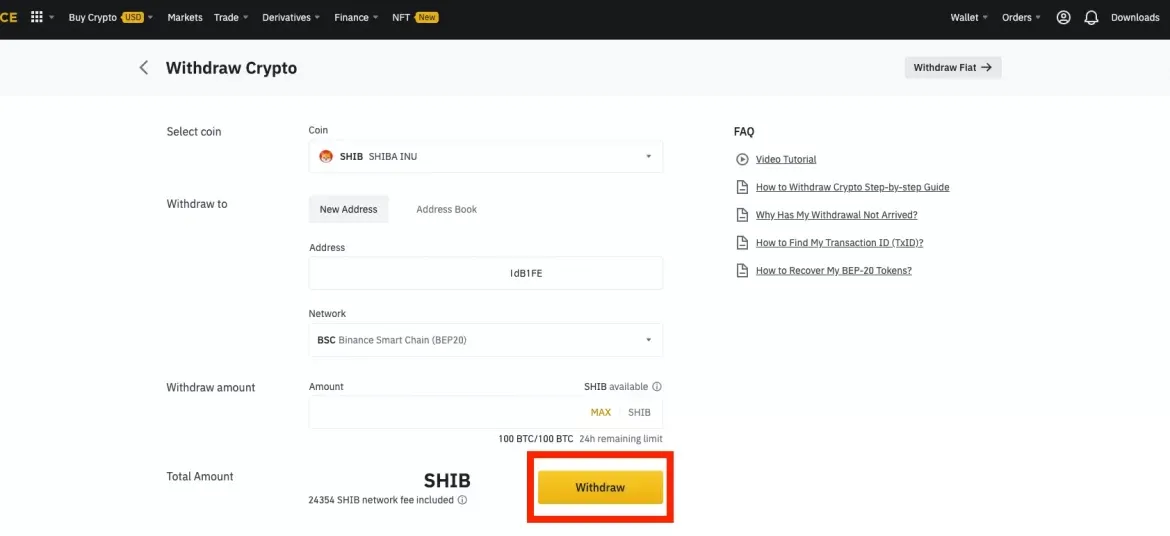Click the Withdraw Fiat button
The height and width of the screenshot is (536, 1170).
953,67
